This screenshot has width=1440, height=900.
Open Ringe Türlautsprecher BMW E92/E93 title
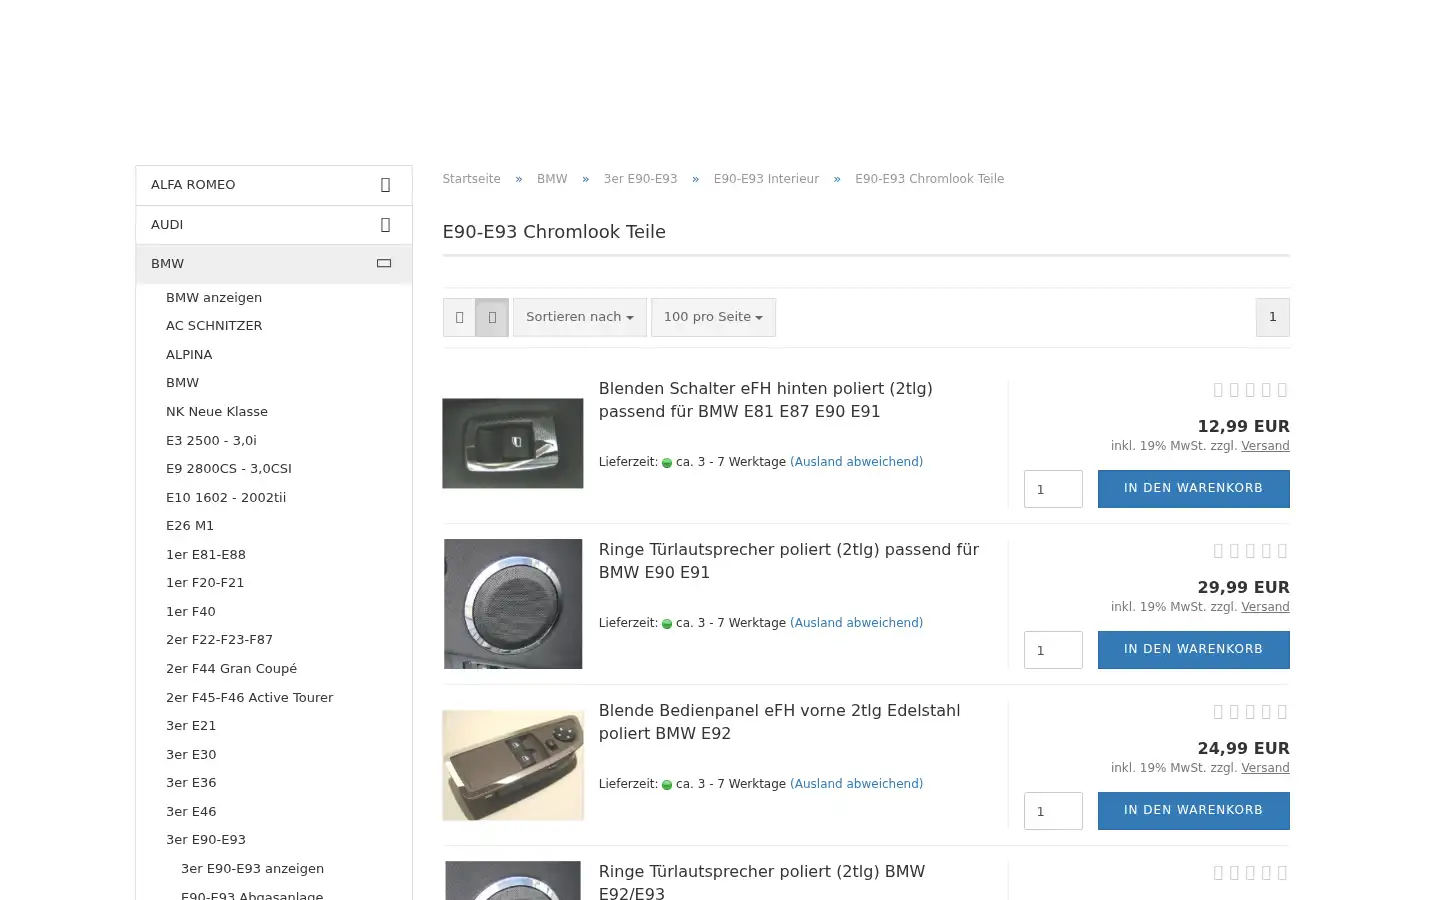(x=762, y=881)
